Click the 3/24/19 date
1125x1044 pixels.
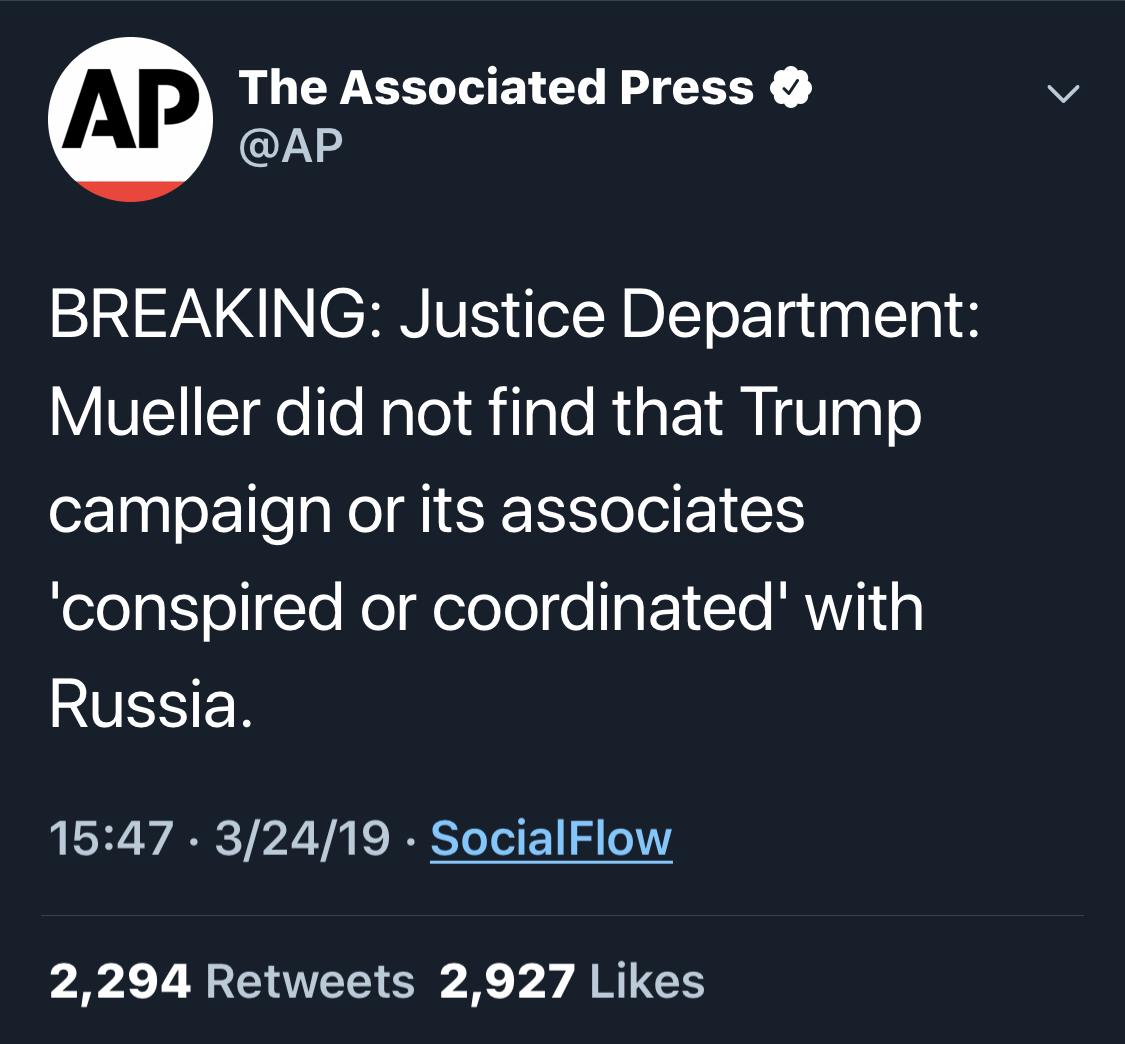[x=302, y=838]
